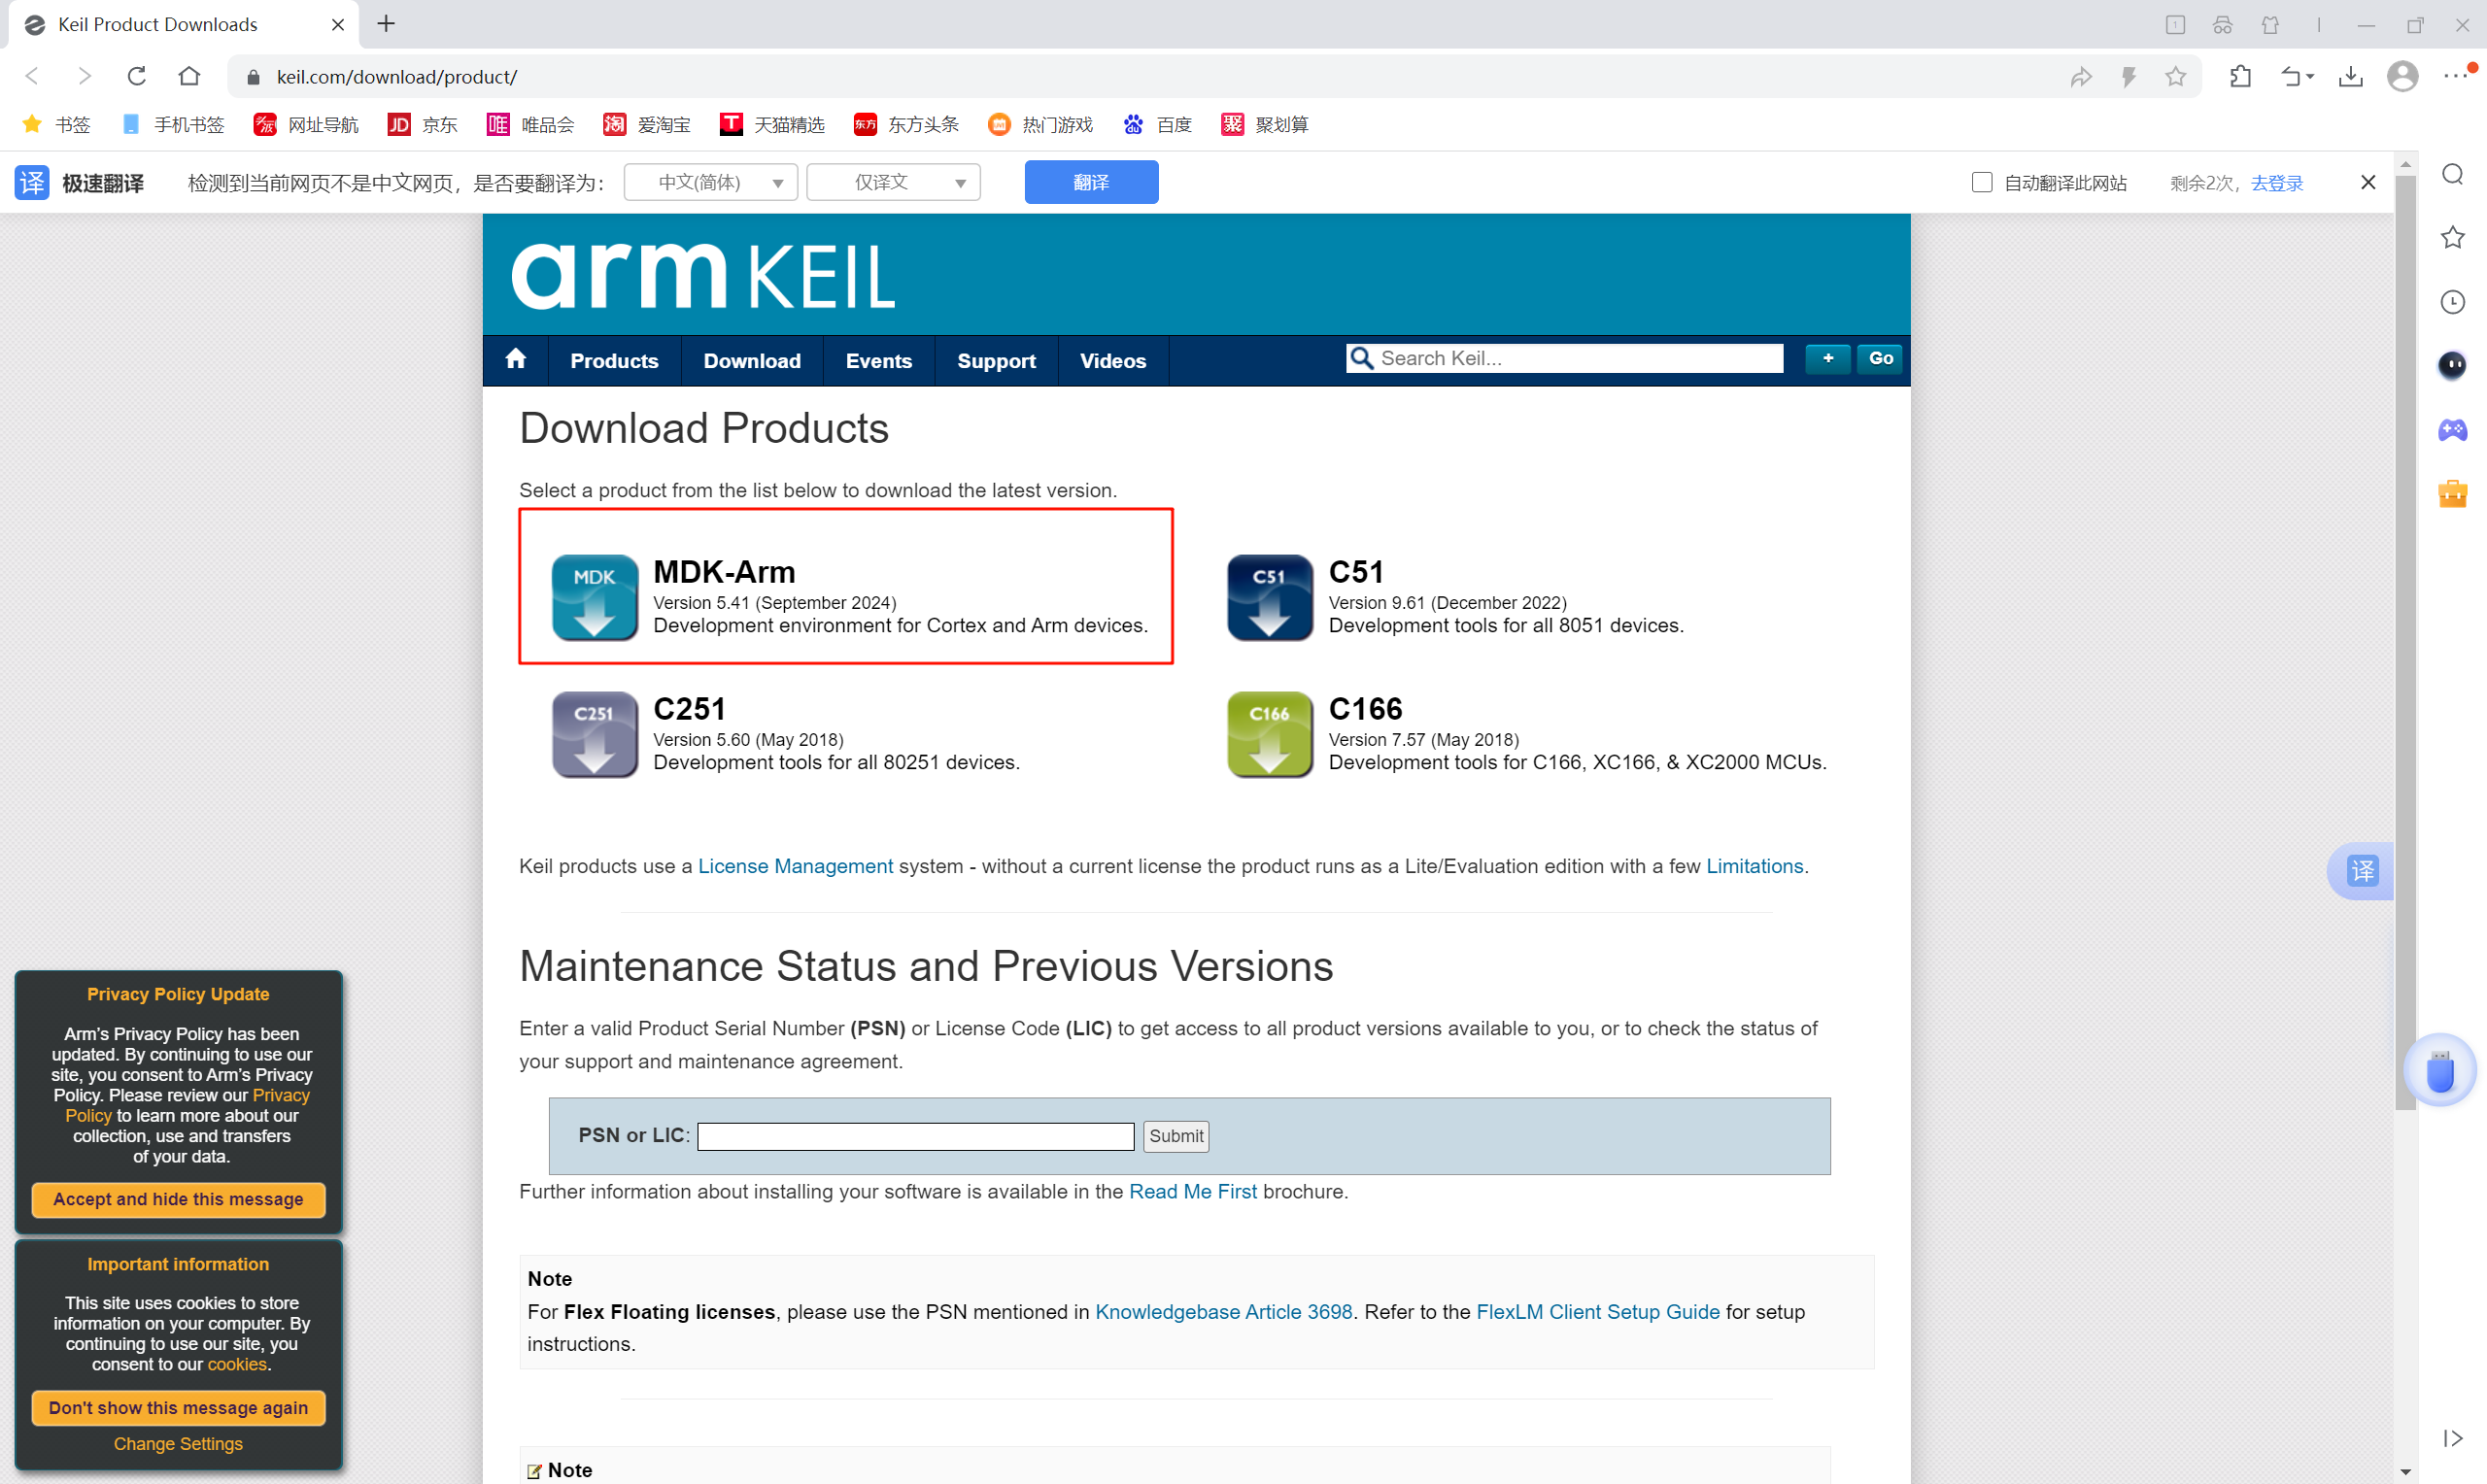Image resolution: width=2487 pixels, height=1484 pixels.
Task: Open the Support menu
Action: 996,361
